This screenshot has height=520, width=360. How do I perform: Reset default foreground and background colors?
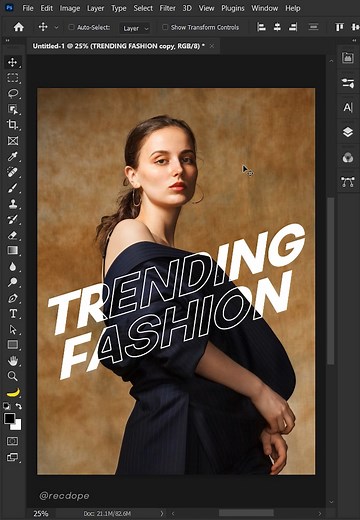tap(7, 406)
